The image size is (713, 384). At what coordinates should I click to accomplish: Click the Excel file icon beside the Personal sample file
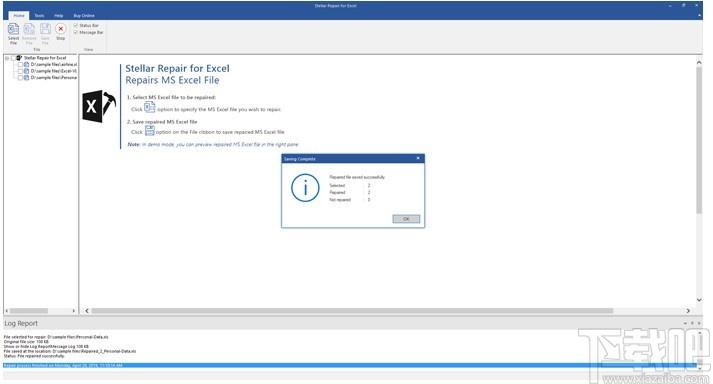27,78
